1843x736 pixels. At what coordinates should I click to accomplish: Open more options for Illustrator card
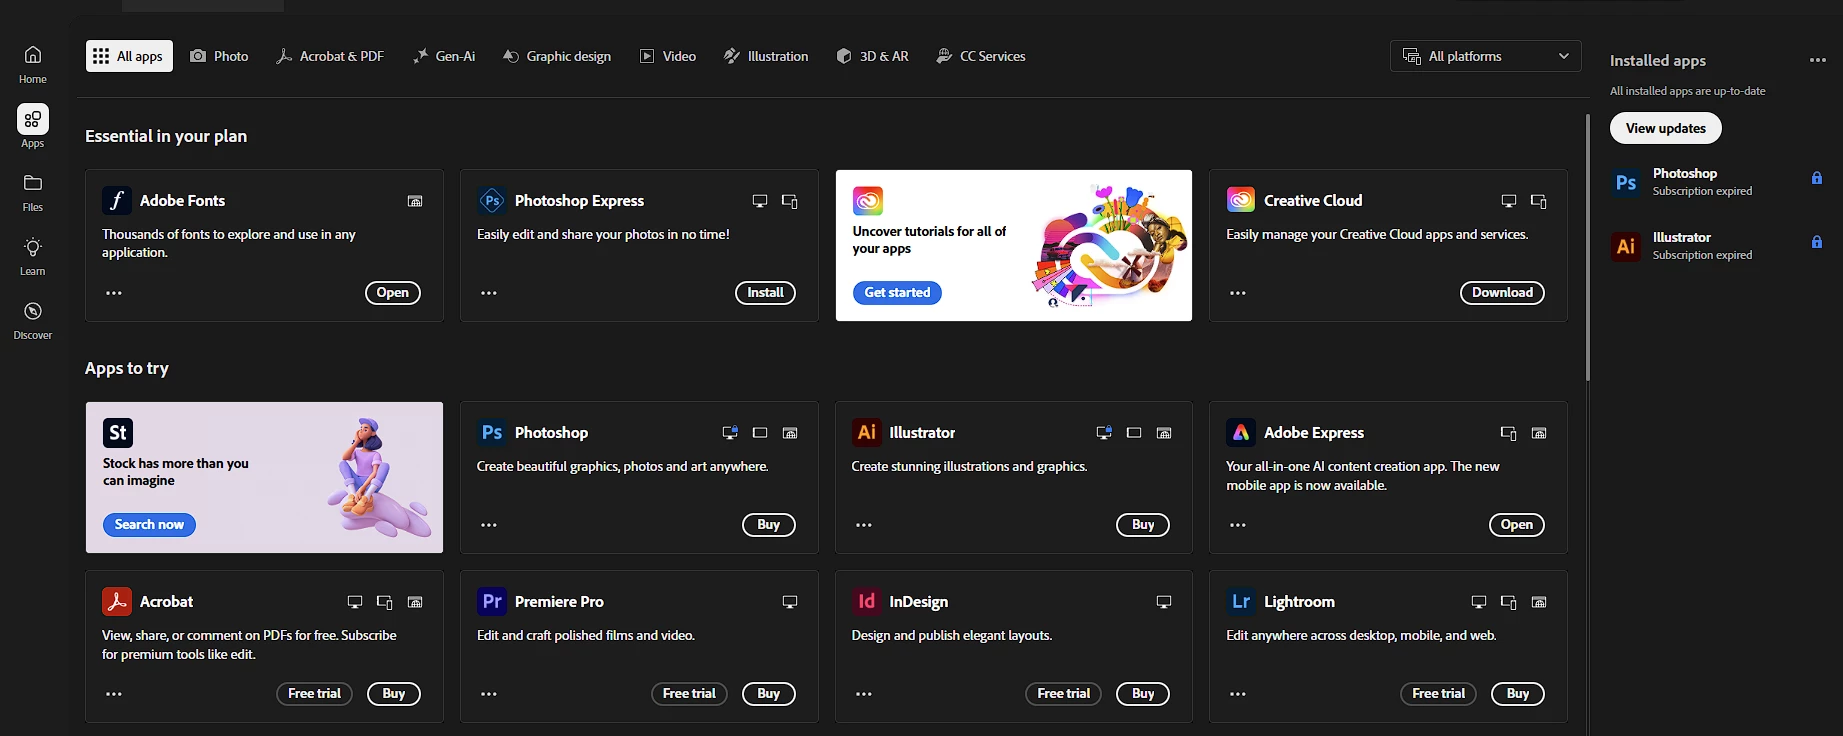864,525
